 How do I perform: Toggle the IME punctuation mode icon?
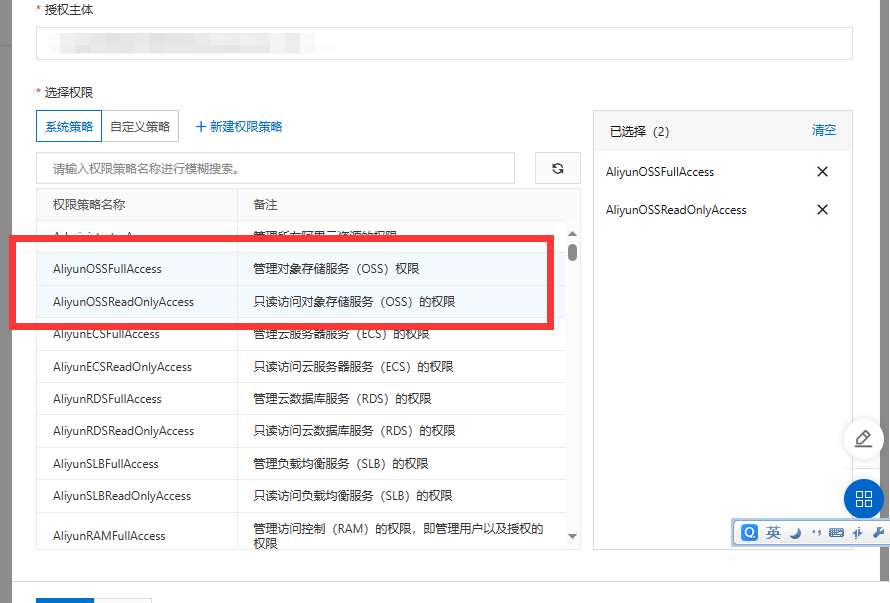[815, 533]
